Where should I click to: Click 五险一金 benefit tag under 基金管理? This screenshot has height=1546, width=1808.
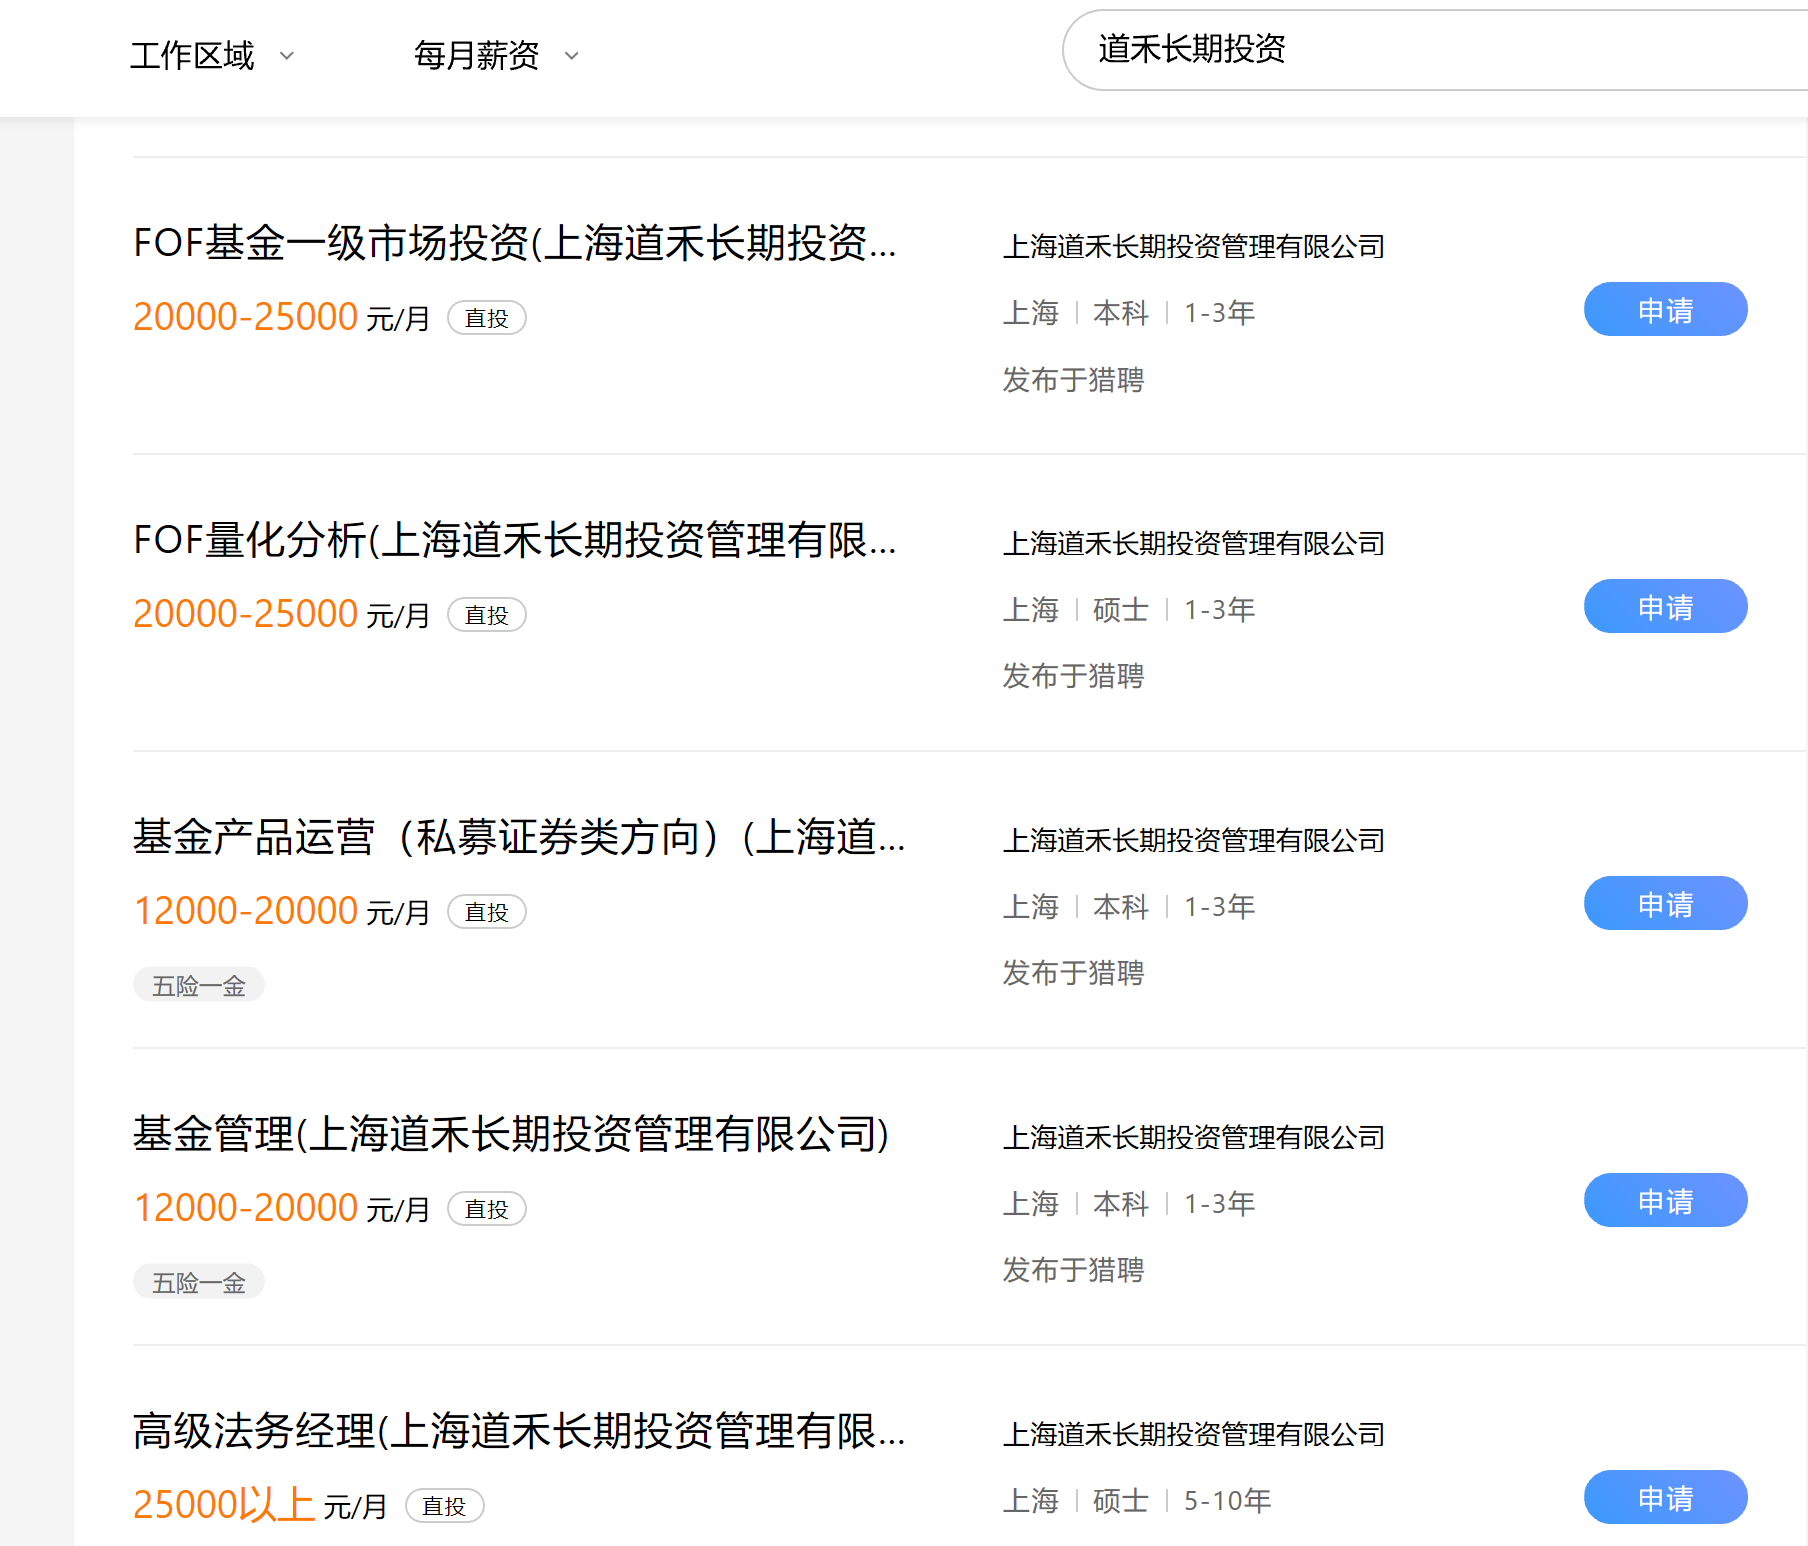coord(199,1282)
